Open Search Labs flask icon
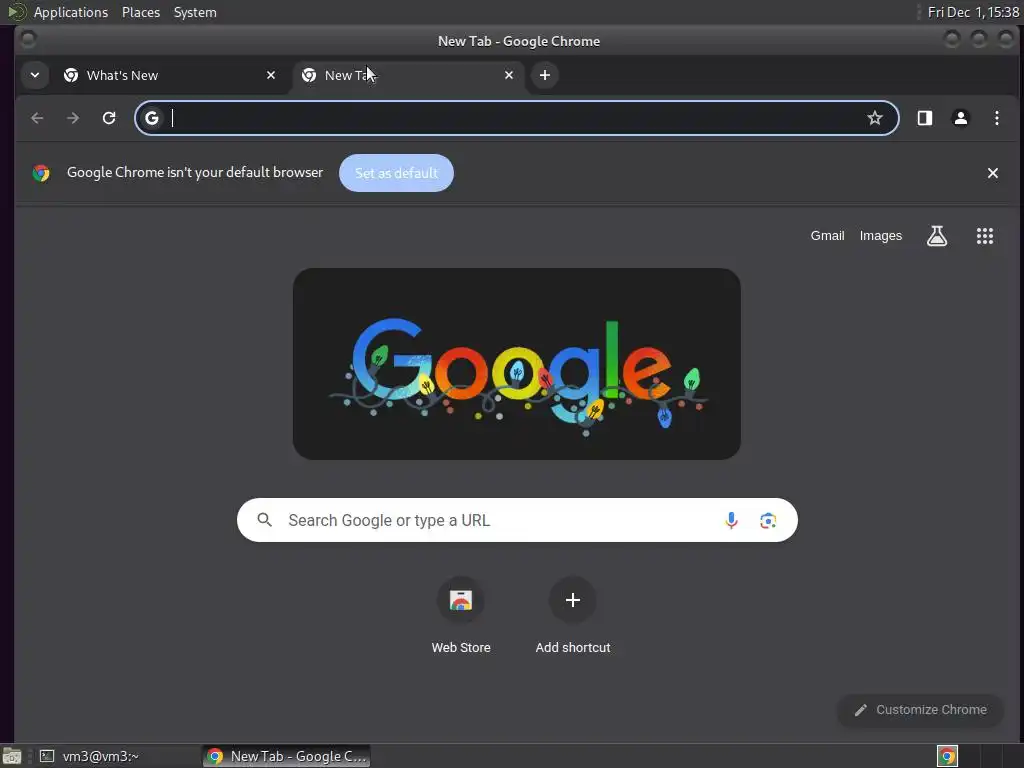 pyautogui.click(x=936, y=236)
